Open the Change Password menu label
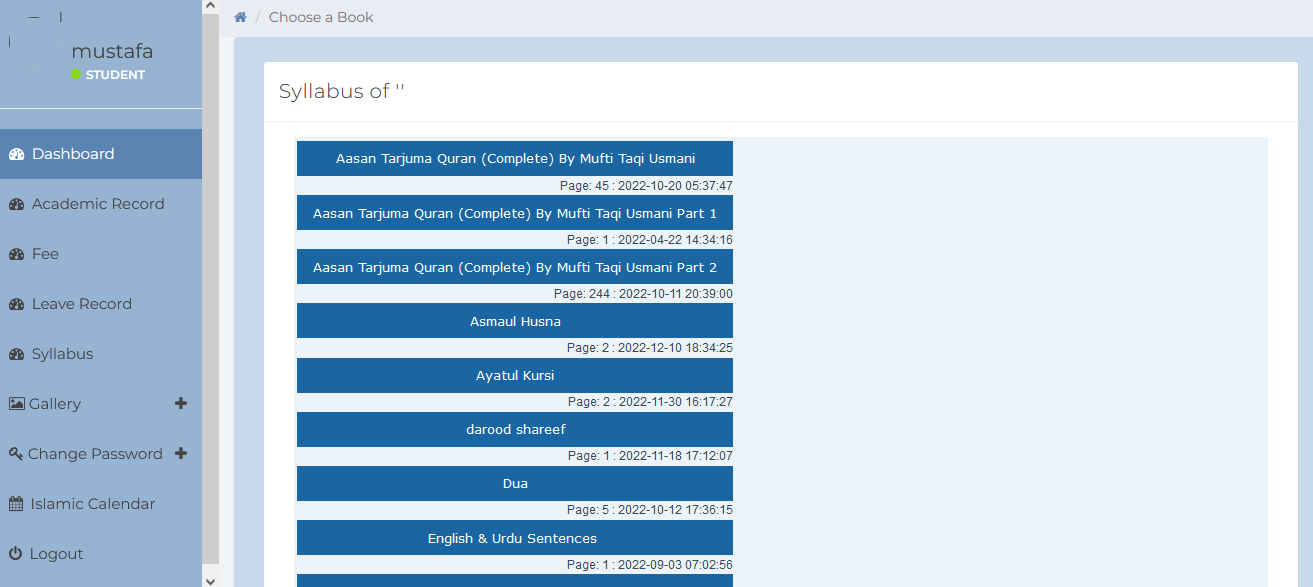The height and width of the screenshot is (587, 1313). [x=95, y=454]
